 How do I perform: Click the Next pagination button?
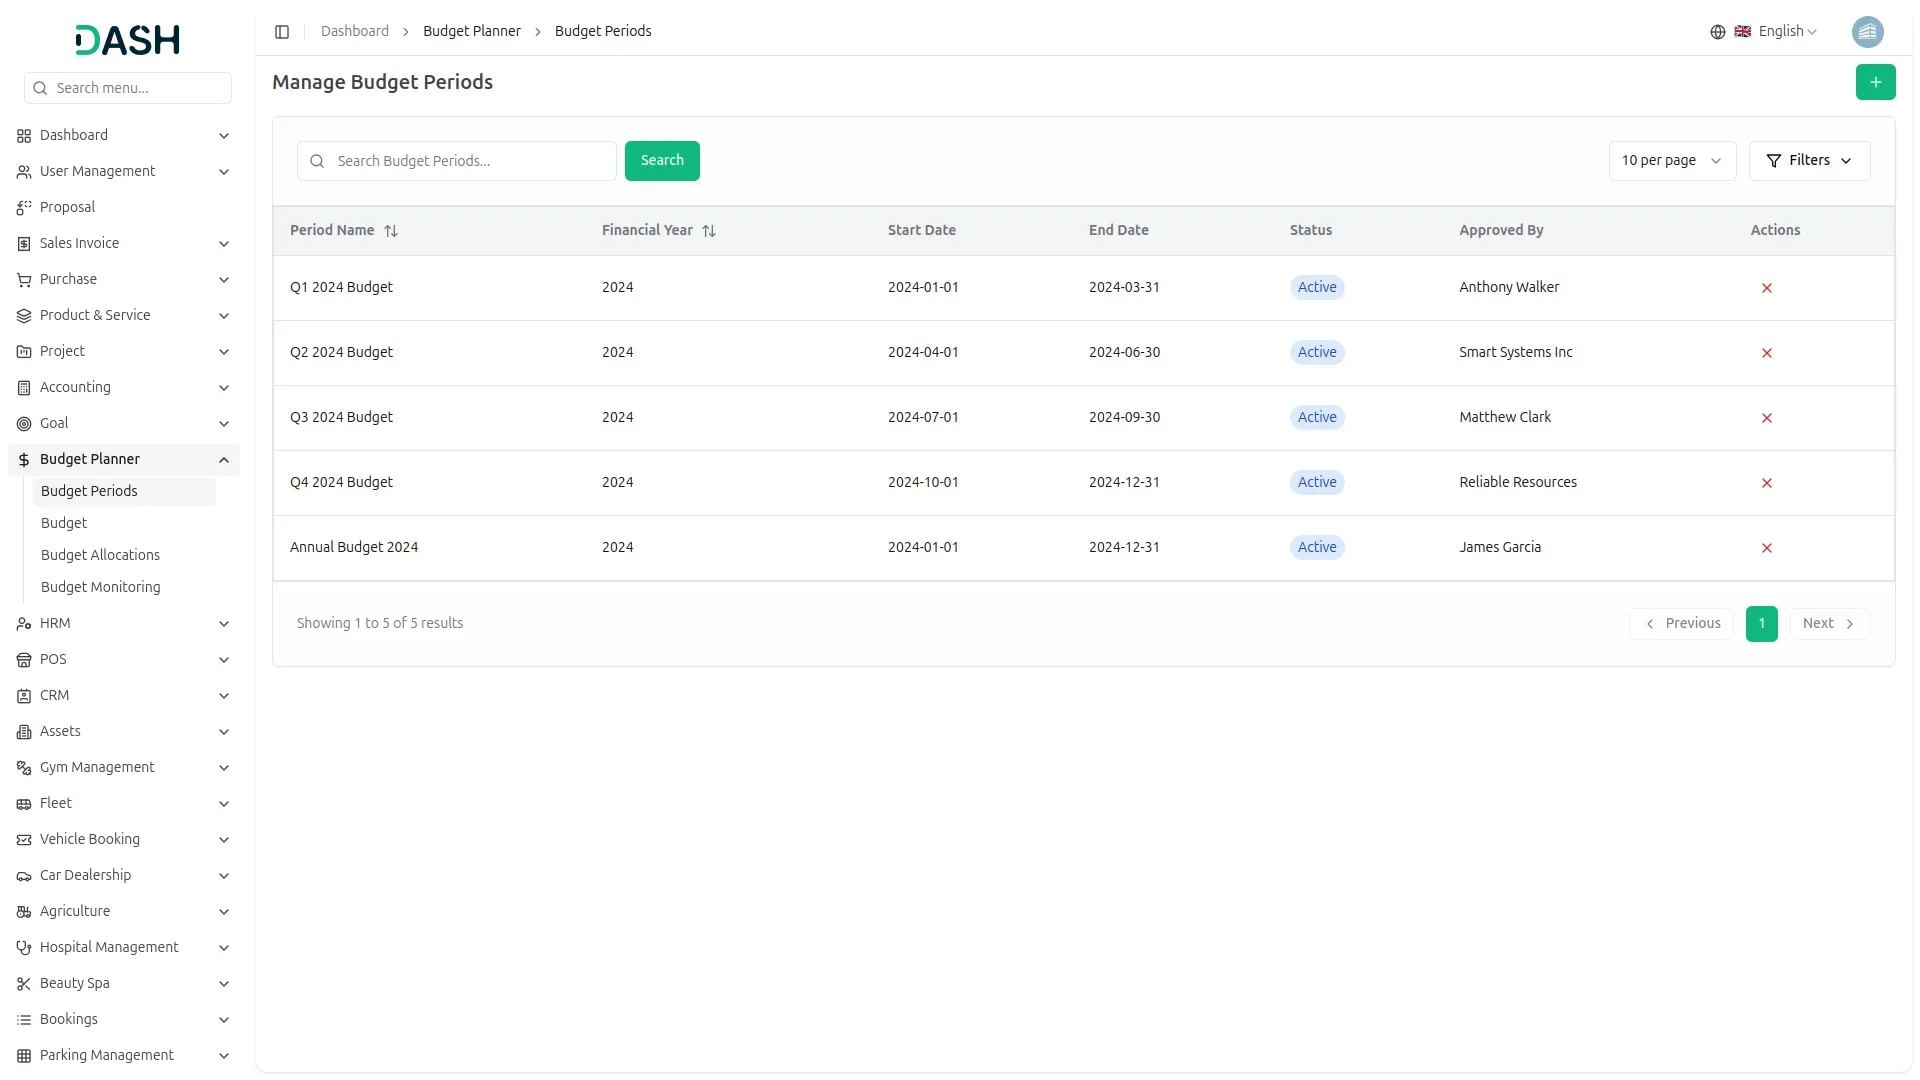[x=1828, y=623]
